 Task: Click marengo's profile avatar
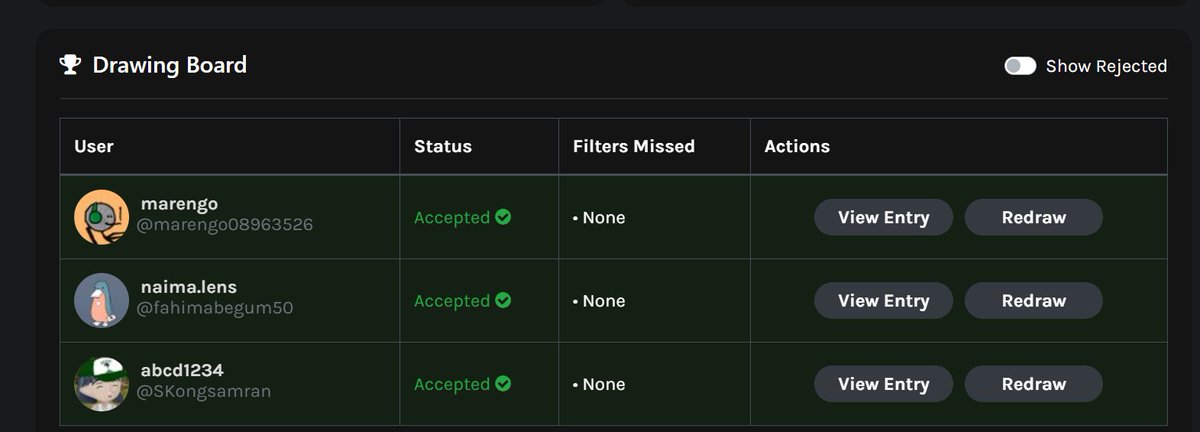(102, 217)
